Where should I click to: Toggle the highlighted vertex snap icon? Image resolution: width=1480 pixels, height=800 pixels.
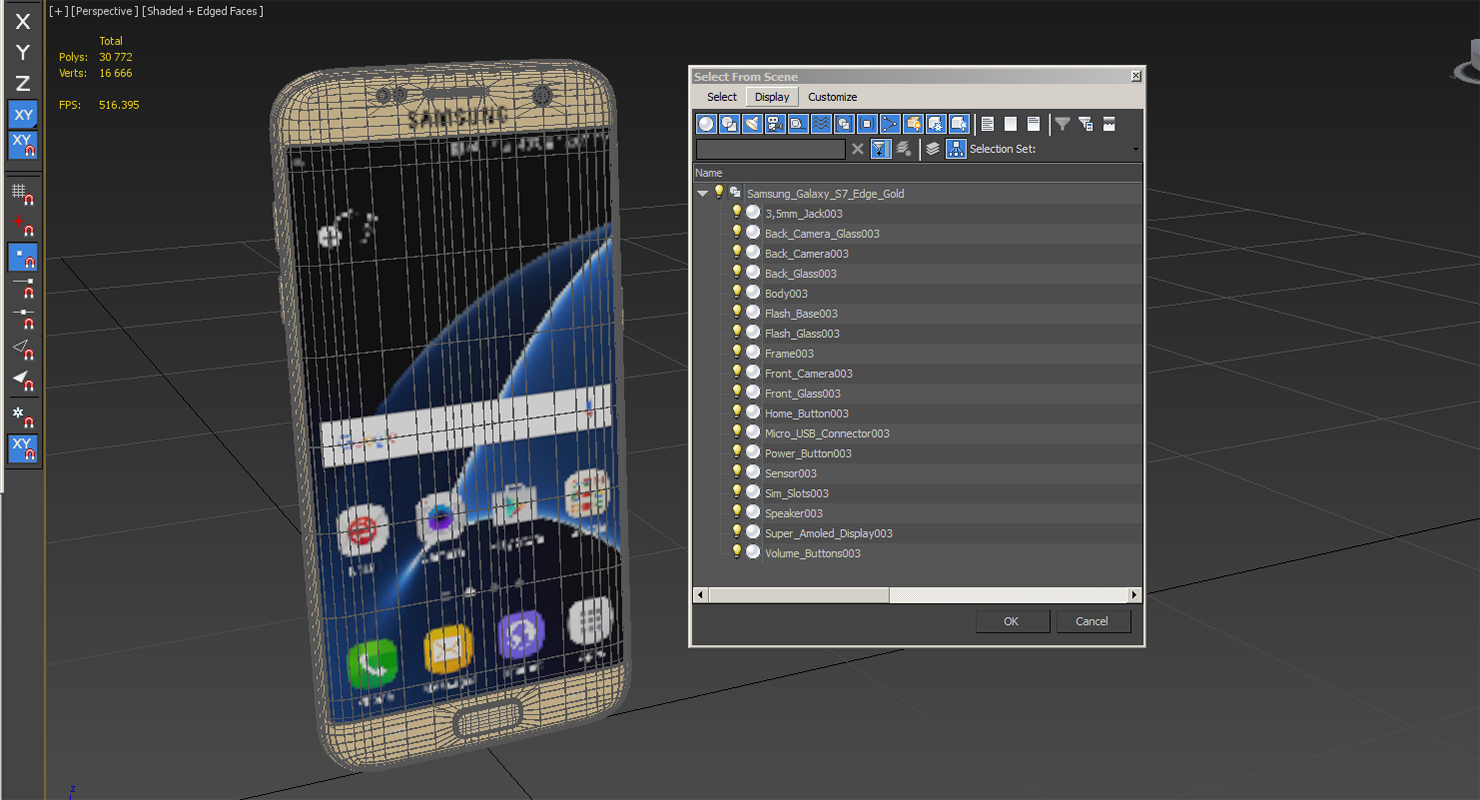pos(23,257)
